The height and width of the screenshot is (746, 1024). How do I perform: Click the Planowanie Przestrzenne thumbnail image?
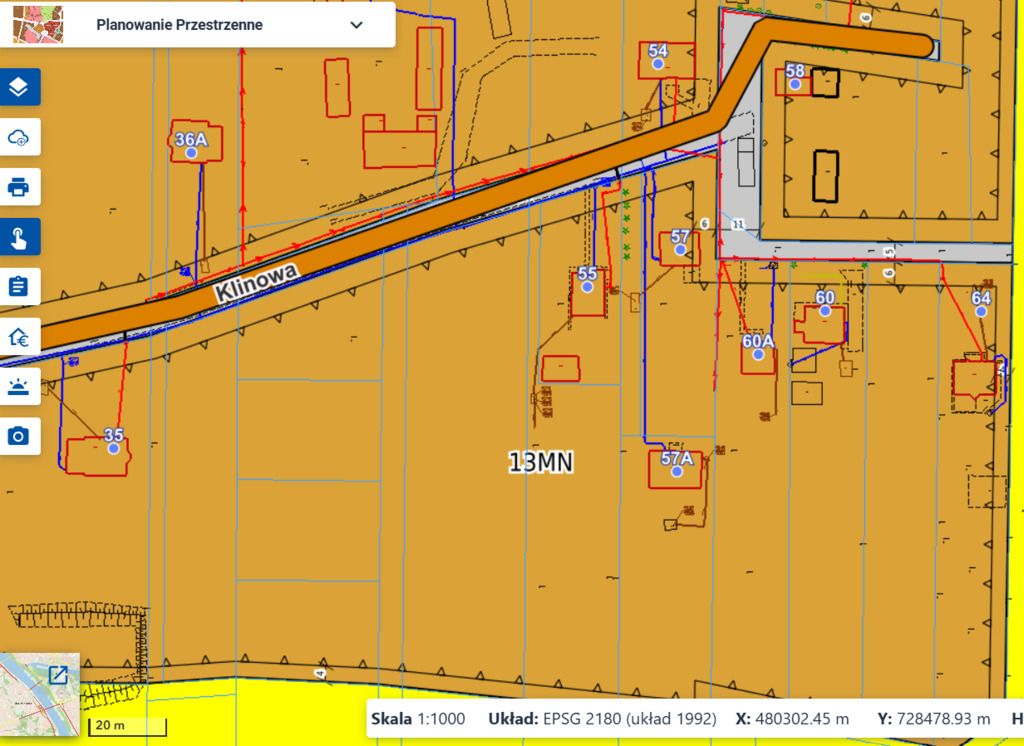(x=39, y=24)
